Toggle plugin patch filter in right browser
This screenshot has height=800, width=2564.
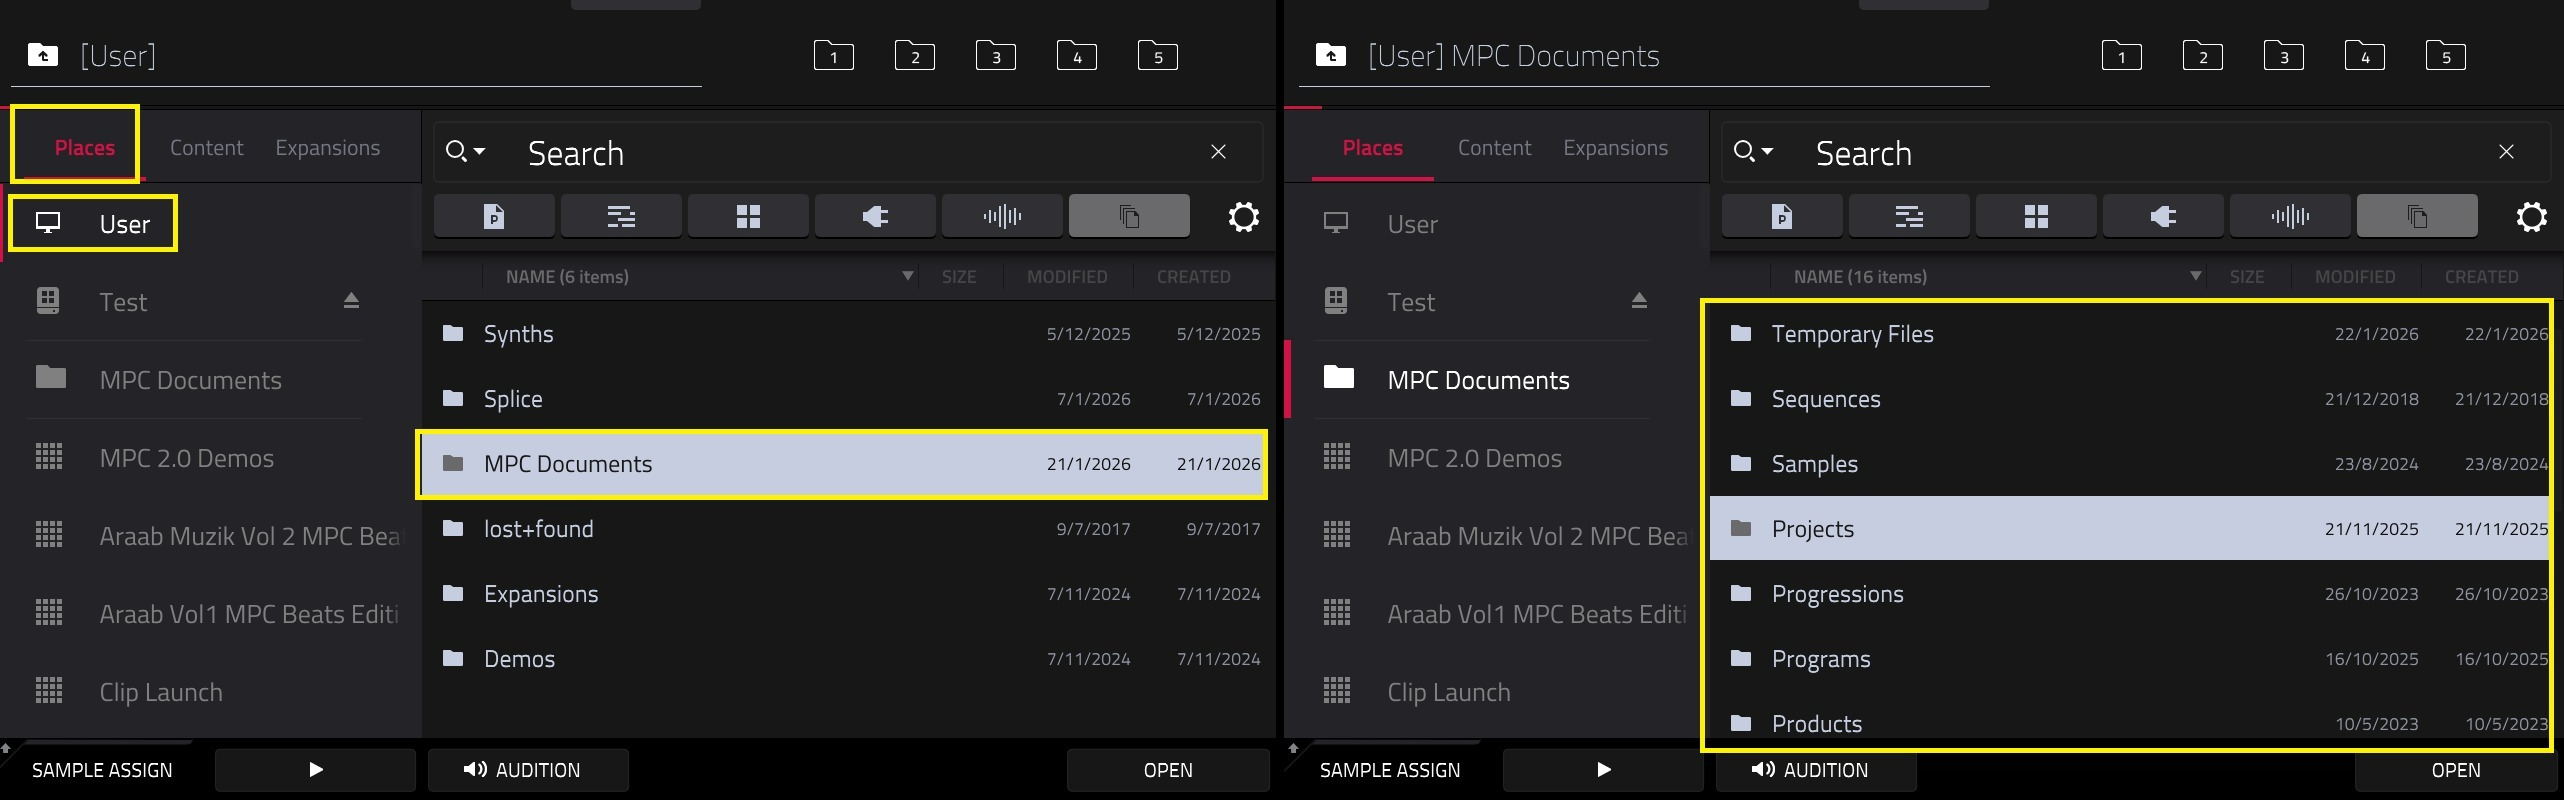2163,216
